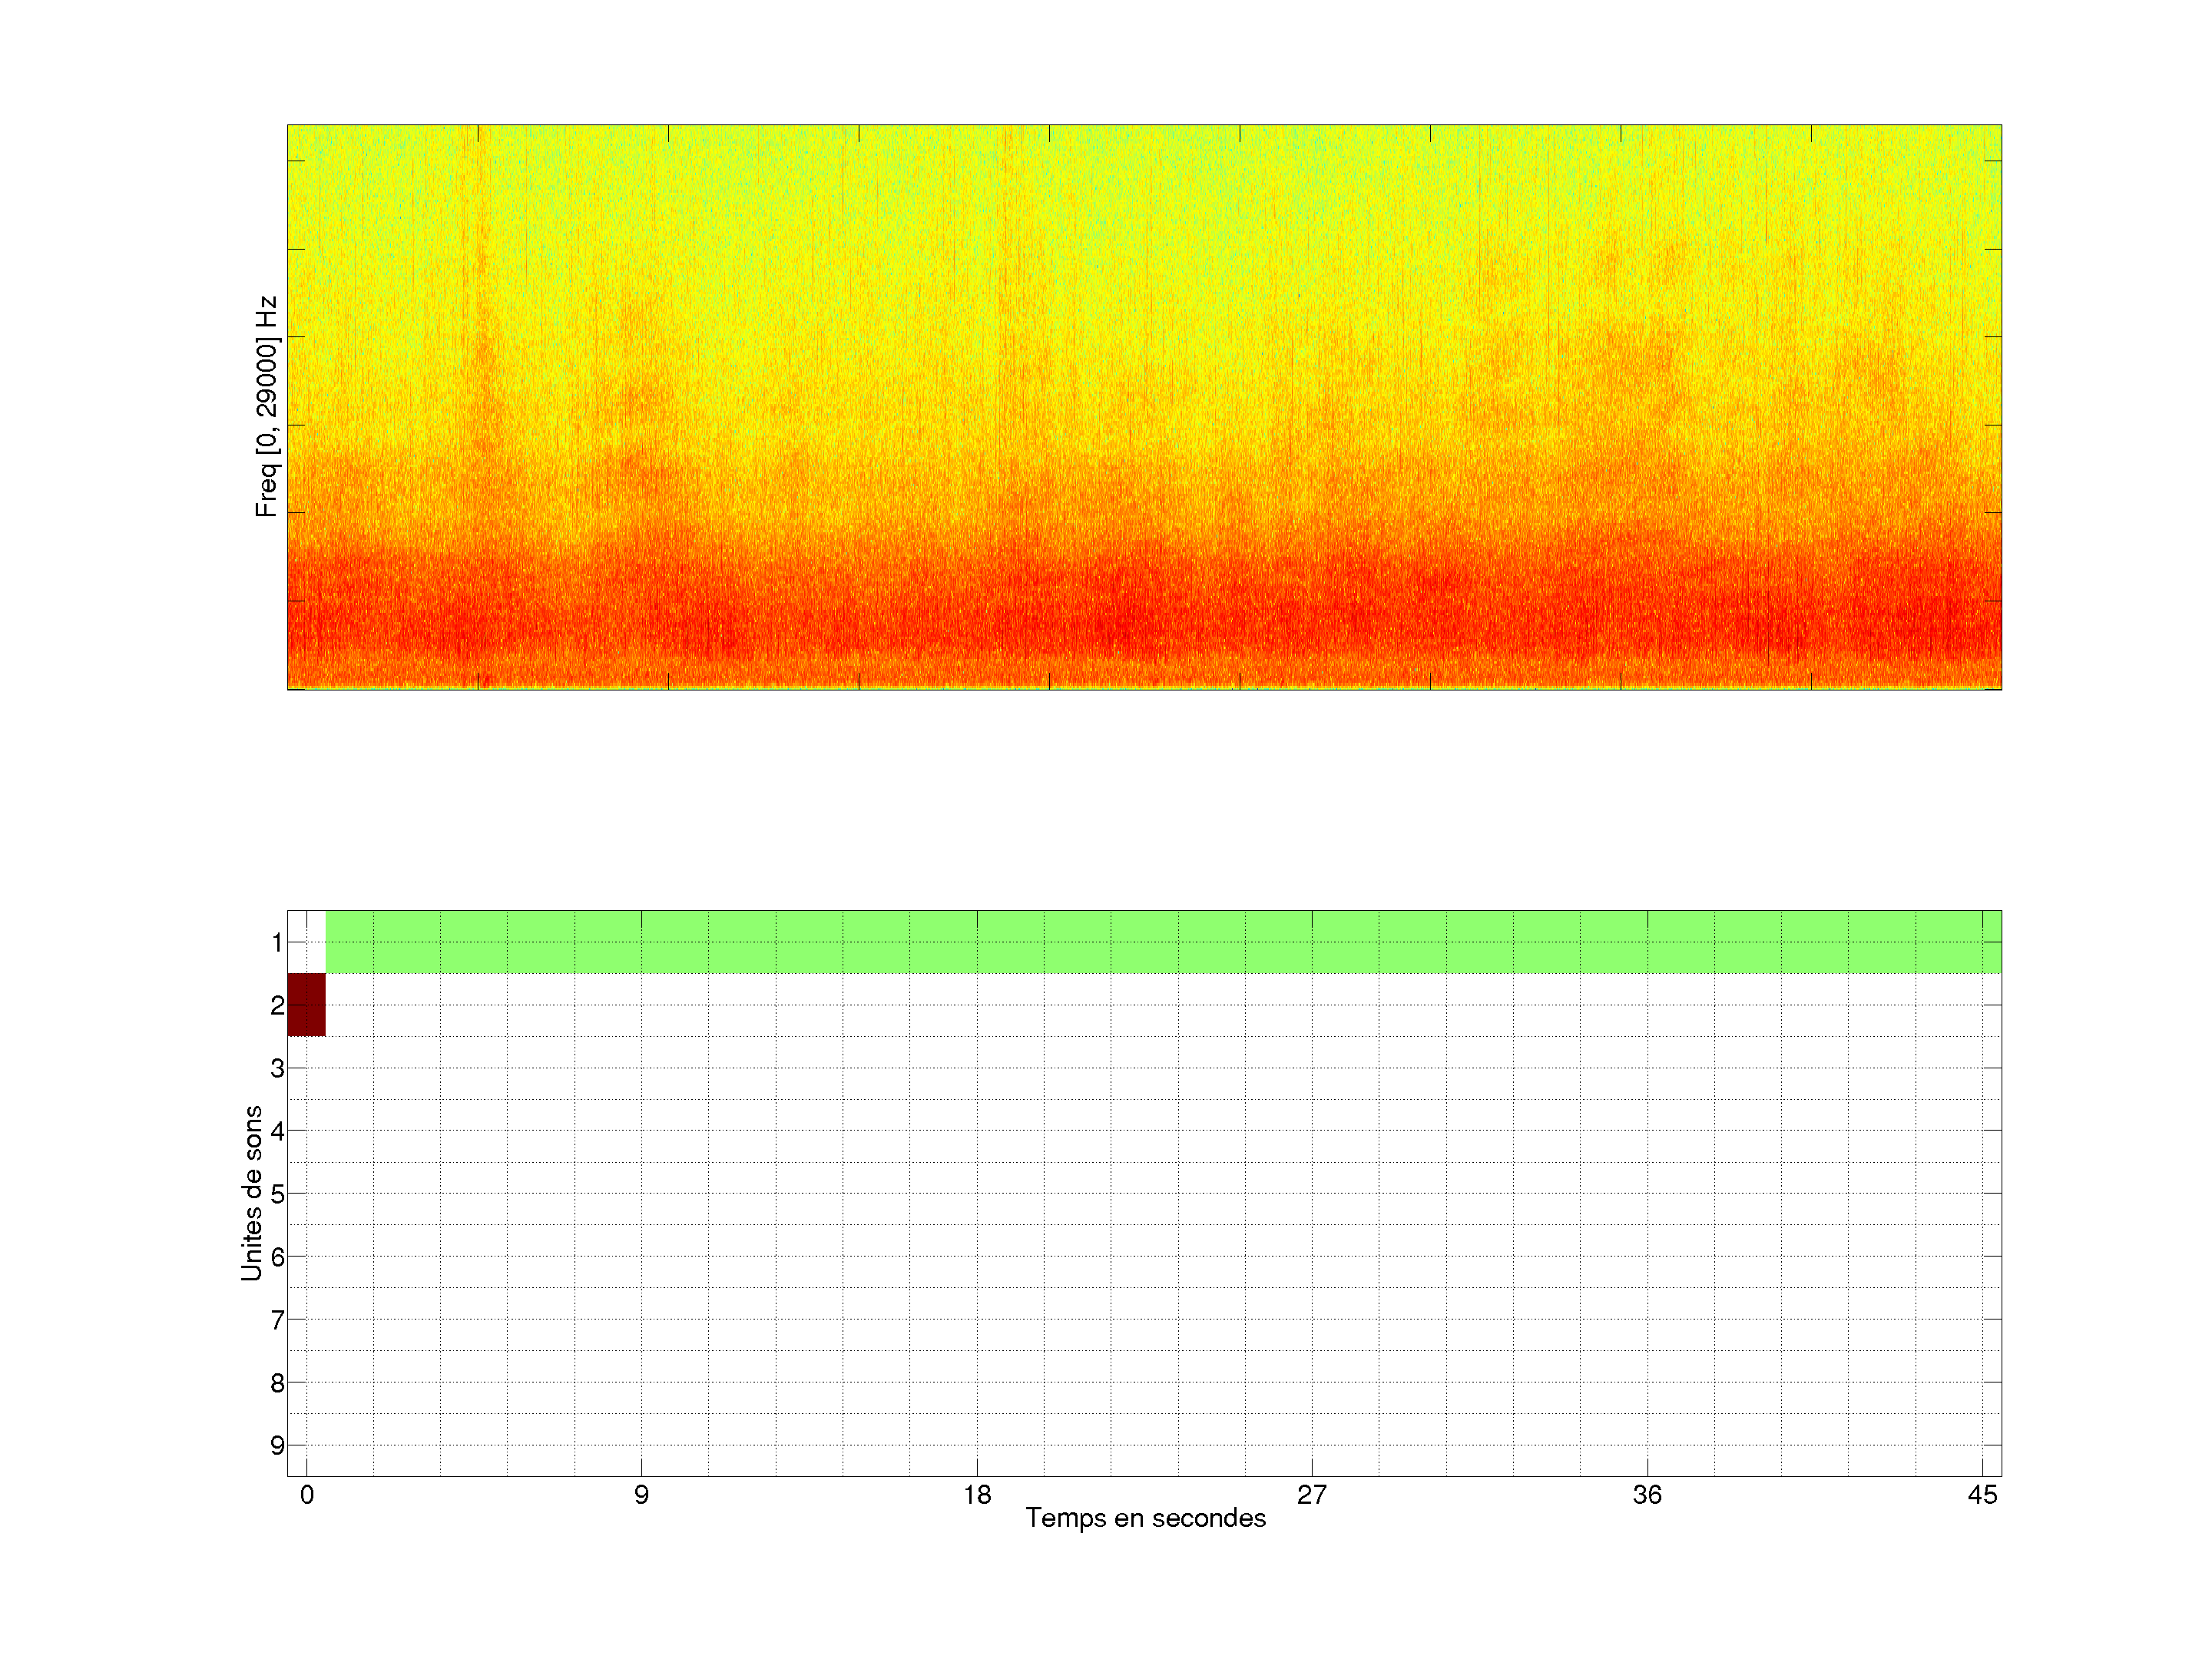Click y-axis label 2 beside red block
This screenshot has width=2212, height=1659.
(x=277, y=1005)
